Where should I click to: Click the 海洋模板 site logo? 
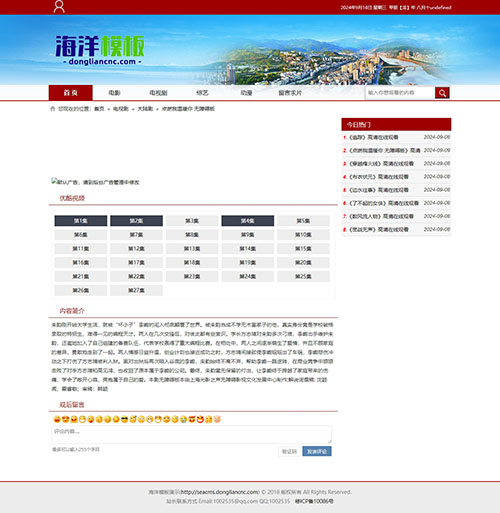[100, 50]
